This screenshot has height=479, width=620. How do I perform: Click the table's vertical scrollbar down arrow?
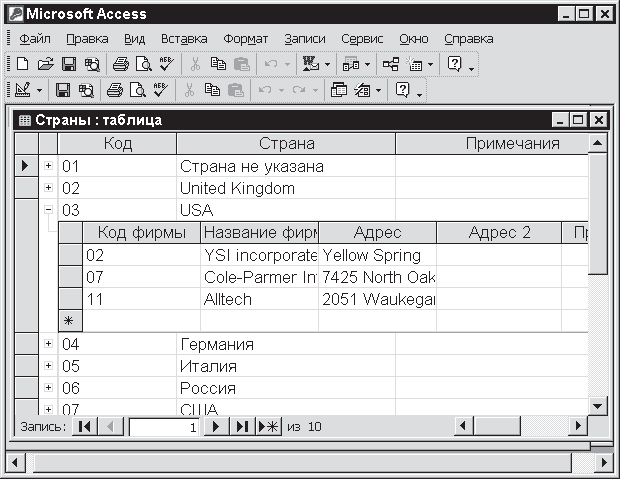pyautogui.click(x=598, y=405)
